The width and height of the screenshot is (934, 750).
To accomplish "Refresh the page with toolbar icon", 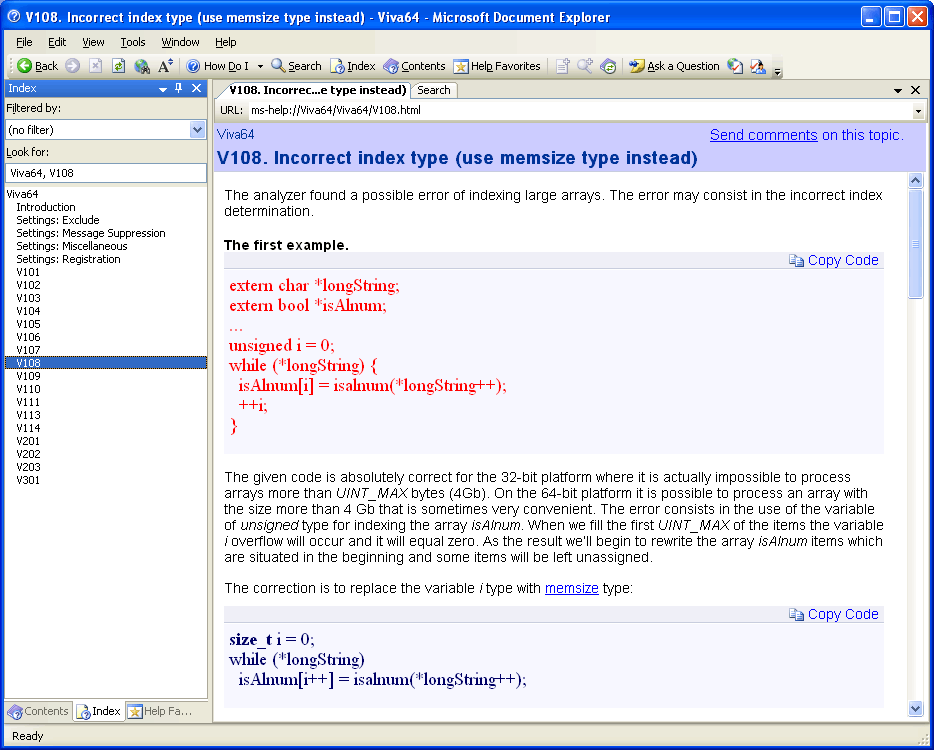I will point(119,66).
